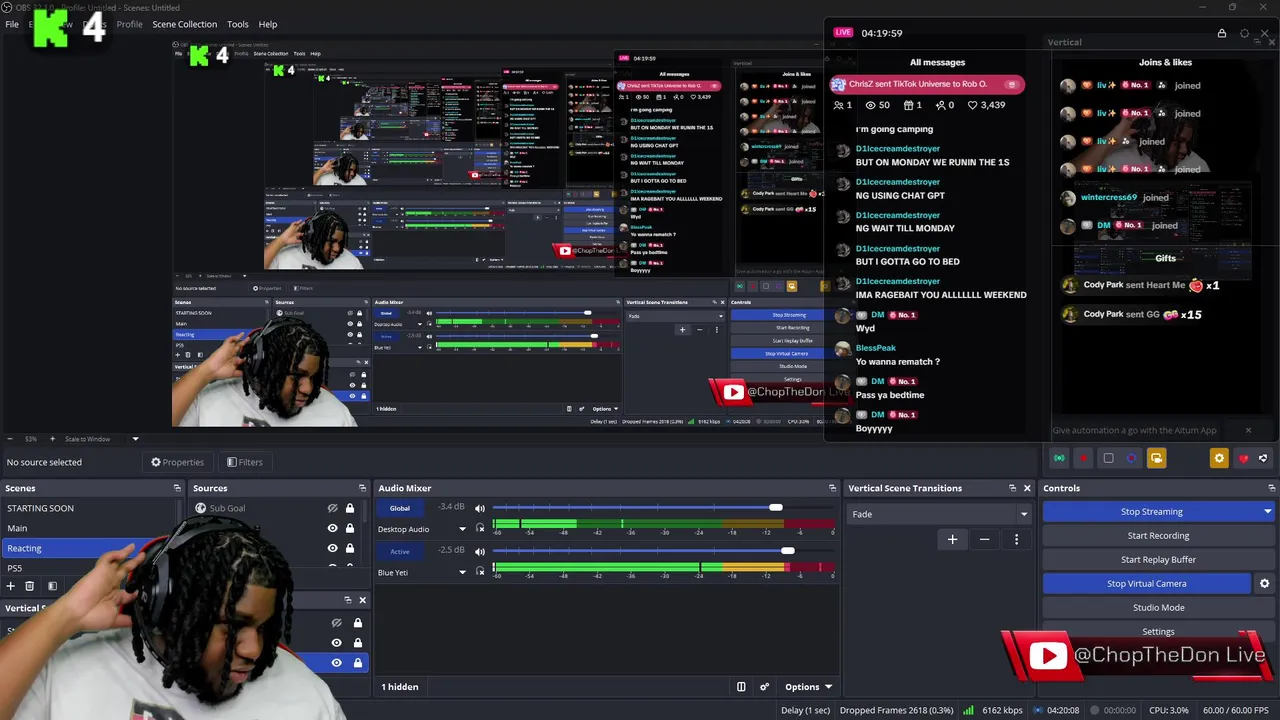Click the yellow vertical virtual camera icon
Screen dimensions: 1280x720
coord(1156,458)
